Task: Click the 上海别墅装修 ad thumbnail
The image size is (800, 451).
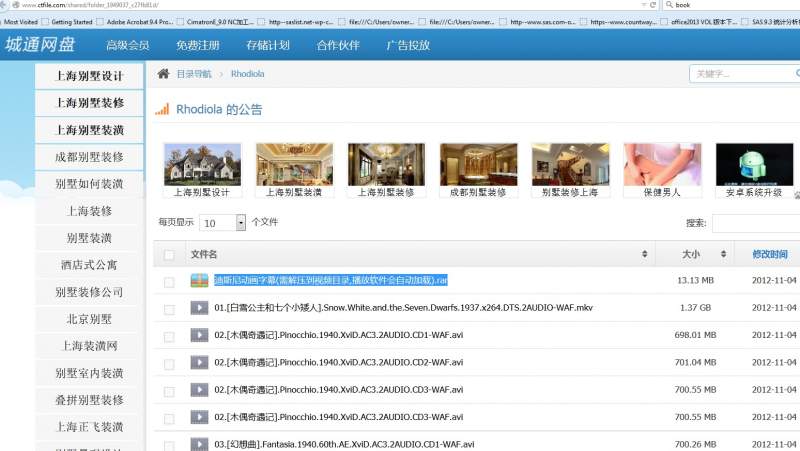Action: pos(386,165)
